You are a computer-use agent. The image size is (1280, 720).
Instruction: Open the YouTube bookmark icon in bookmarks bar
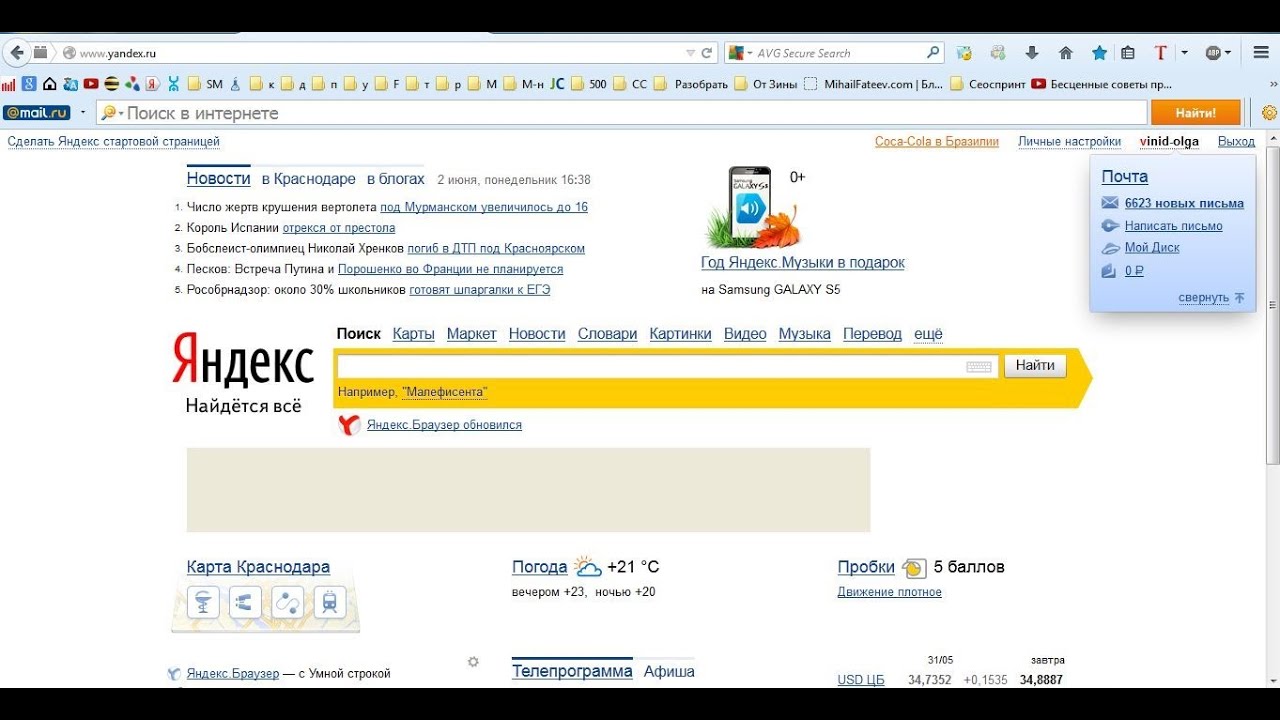[91, 84]
